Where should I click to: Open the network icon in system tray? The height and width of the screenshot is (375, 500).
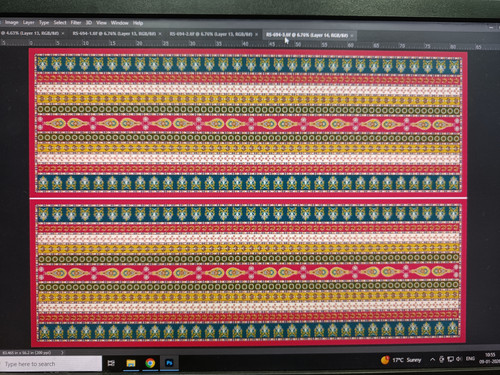(x=450, y=359)
